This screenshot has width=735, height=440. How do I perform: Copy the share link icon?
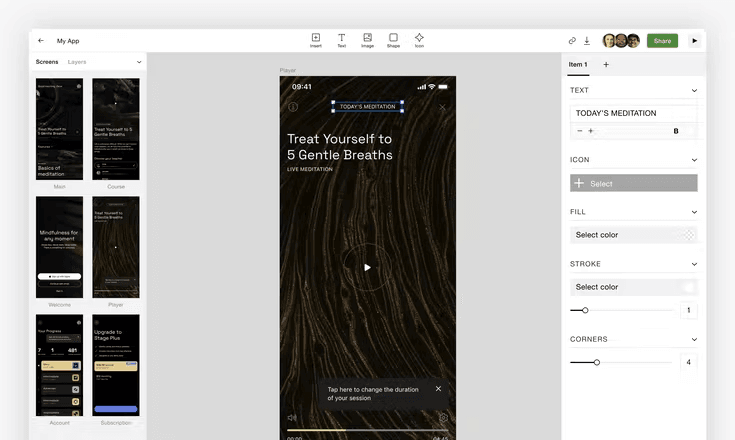(x=572, y=41)
